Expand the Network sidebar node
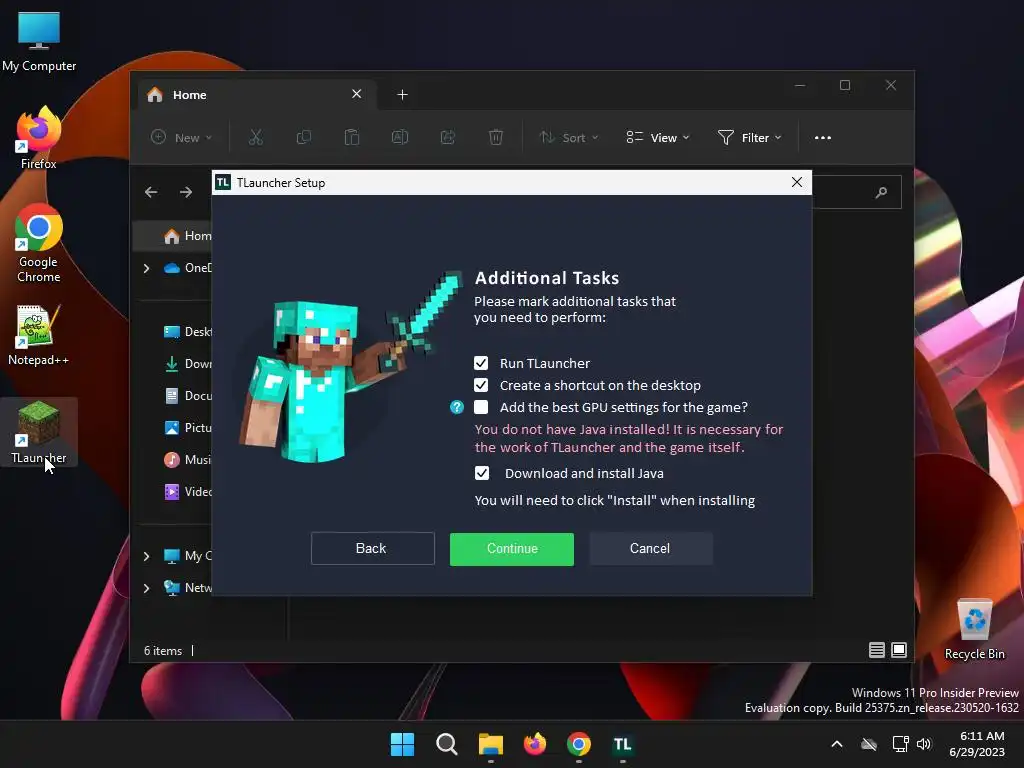1024x768 pixels. pos(146,588)
